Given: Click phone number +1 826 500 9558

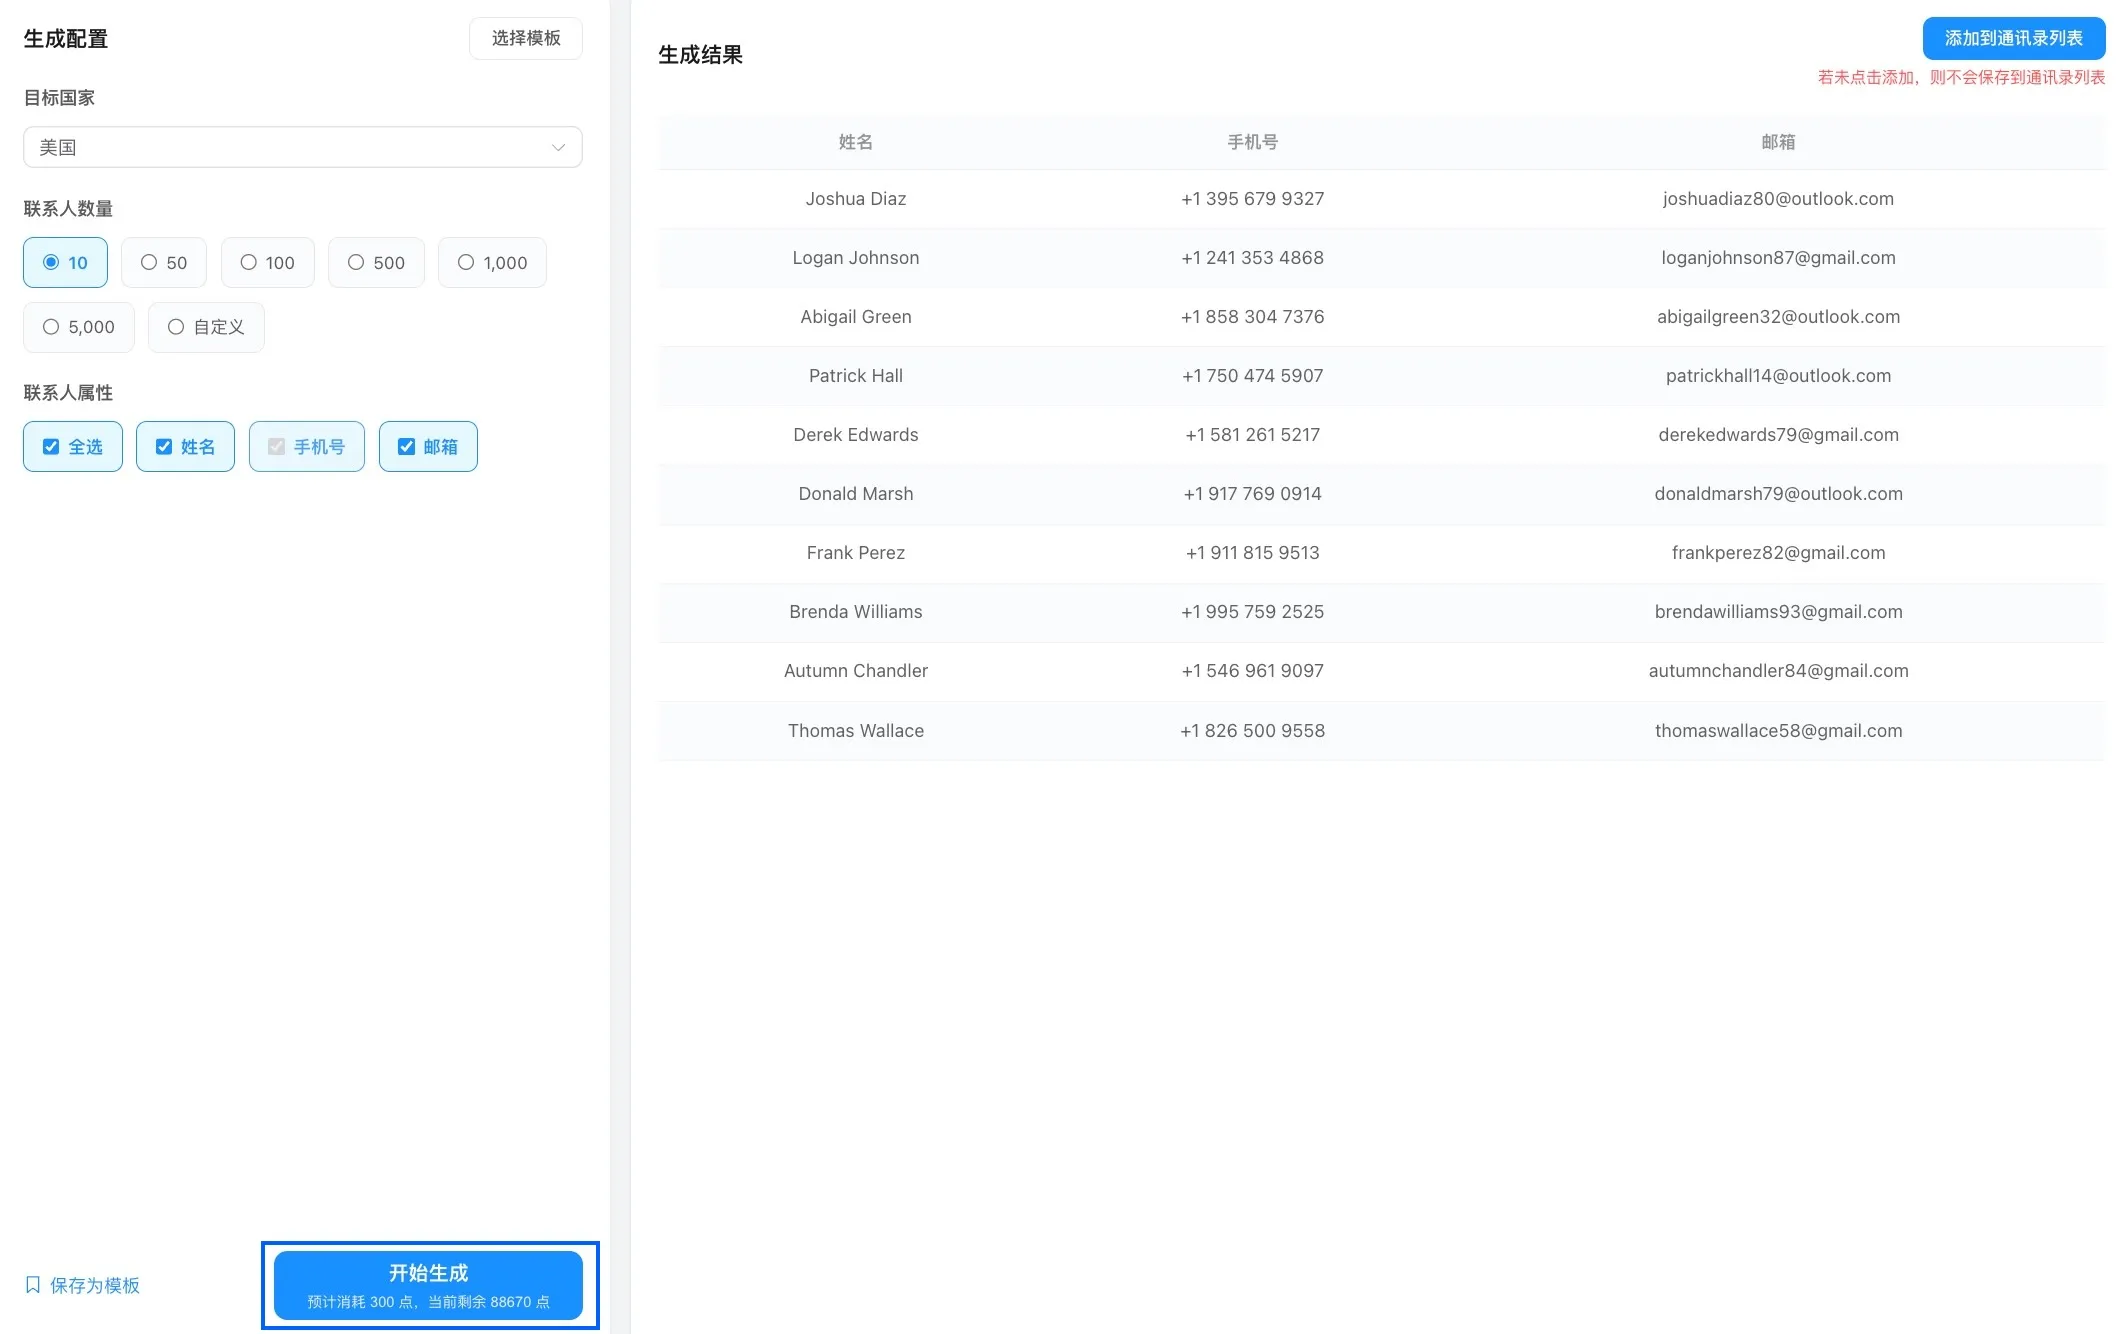Looking at the screenshot, I should [x=1252, y=730].
